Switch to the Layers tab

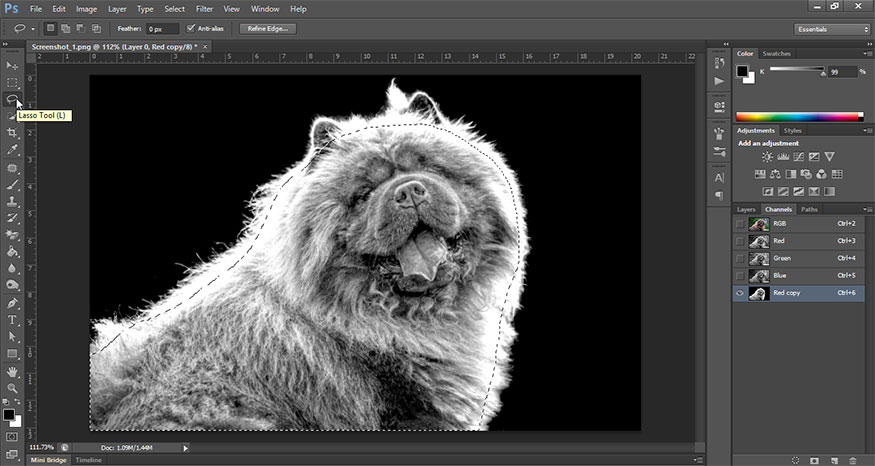(x=746, y=209)
